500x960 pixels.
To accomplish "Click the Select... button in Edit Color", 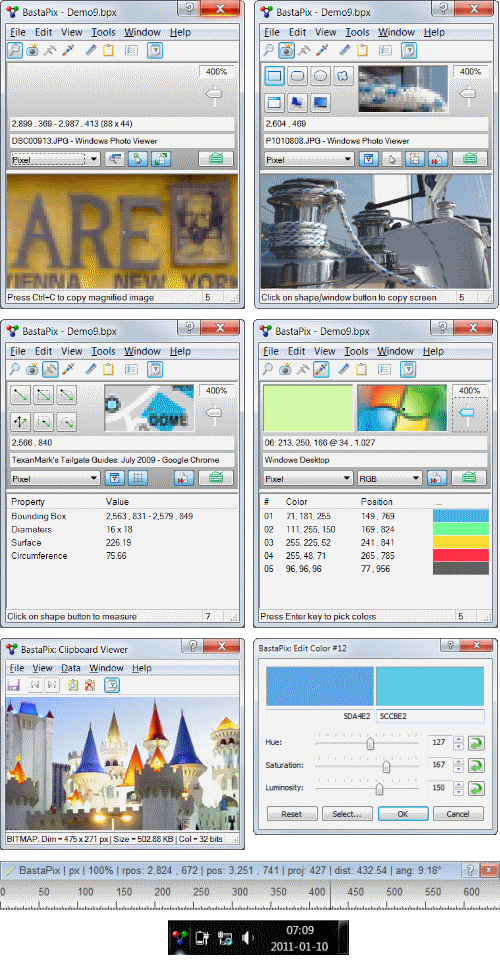I will click(x=347, y=814).
